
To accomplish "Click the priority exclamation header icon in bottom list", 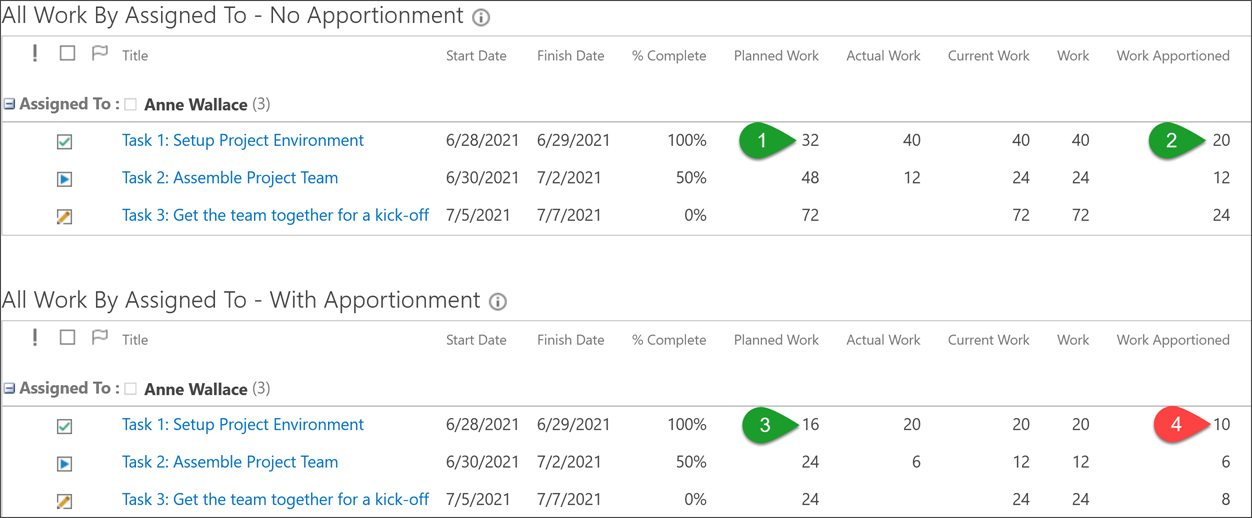I will pos(35,337).
